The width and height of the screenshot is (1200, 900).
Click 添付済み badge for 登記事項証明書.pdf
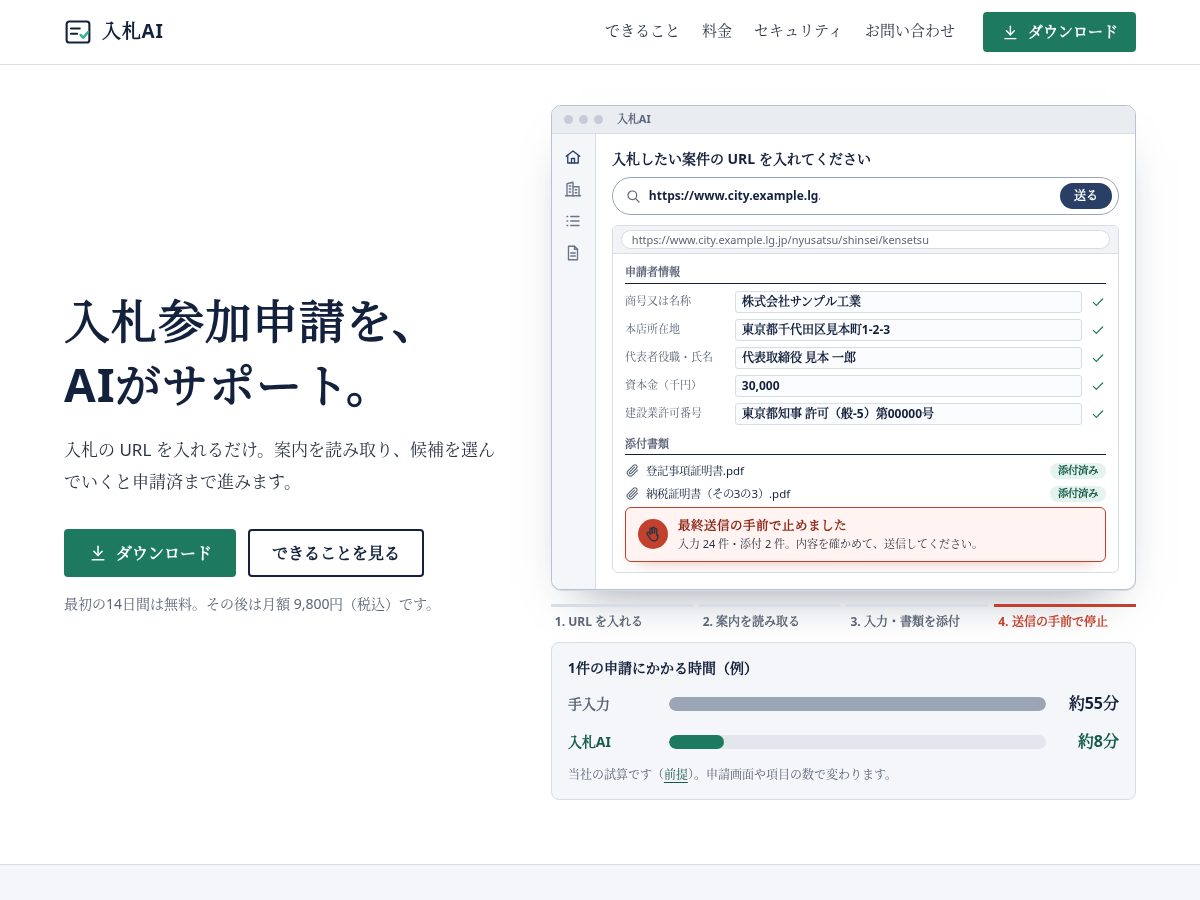click(x=1078, y=471)
